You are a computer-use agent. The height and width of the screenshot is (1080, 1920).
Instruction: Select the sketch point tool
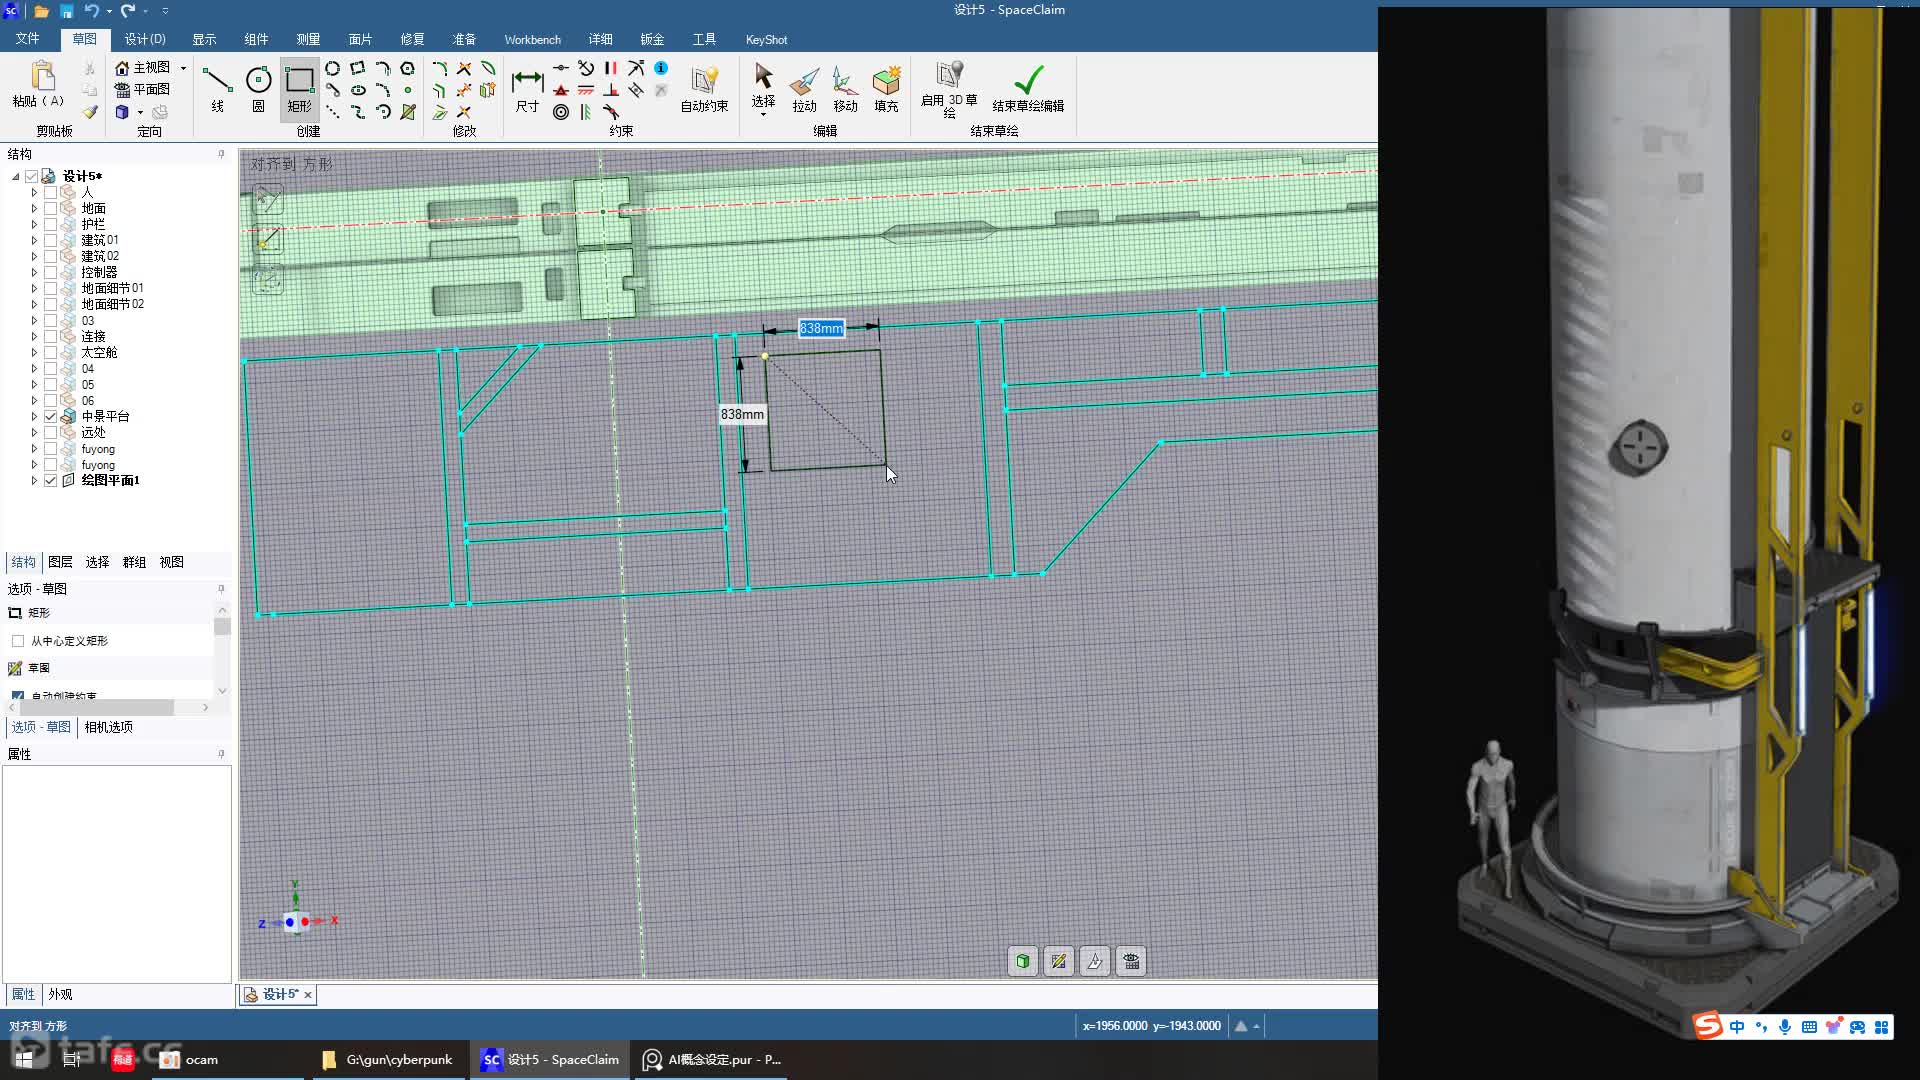point(407,90)
